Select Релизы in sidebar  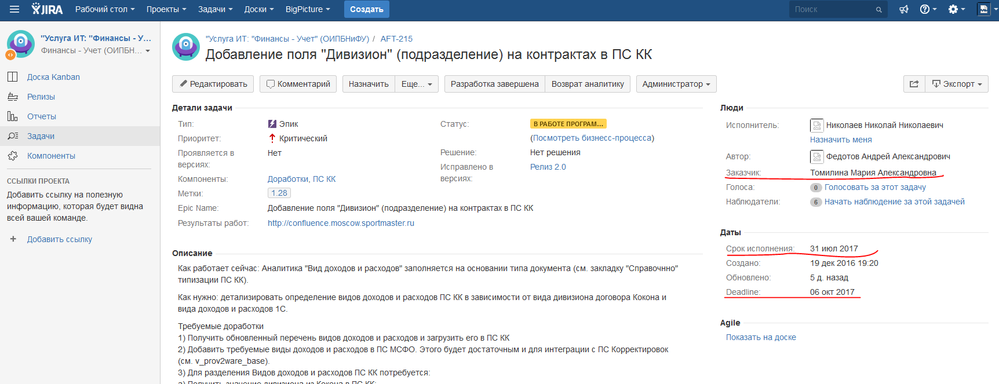(x=40, y=97)
